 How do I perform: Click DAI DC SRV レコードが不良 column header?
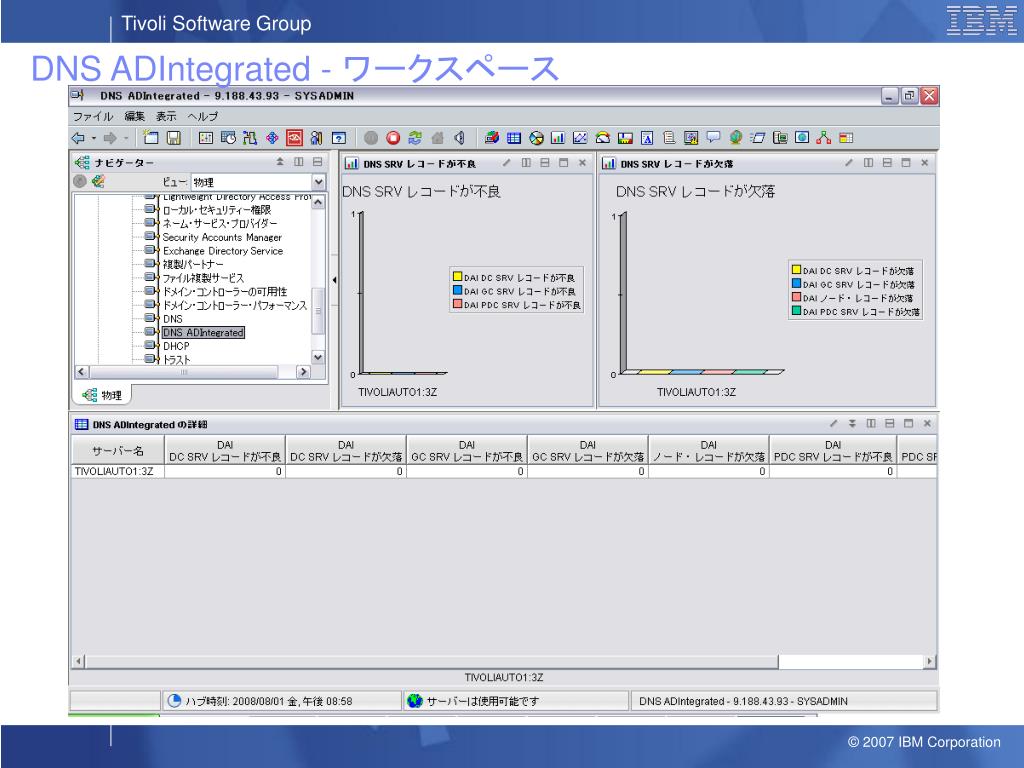point(225,451)
